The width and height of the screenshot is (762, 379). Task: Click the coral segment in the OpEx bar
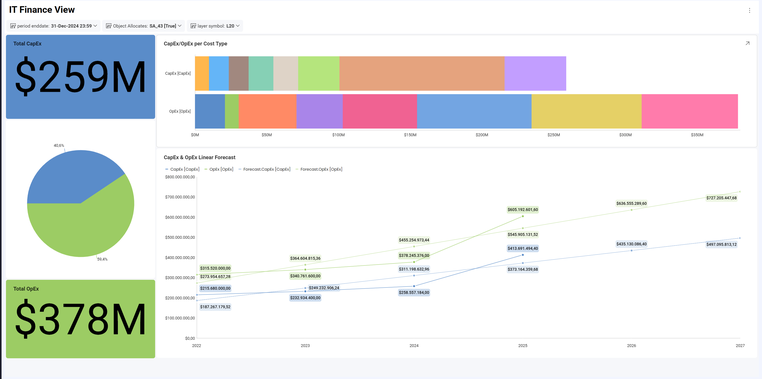267,111
